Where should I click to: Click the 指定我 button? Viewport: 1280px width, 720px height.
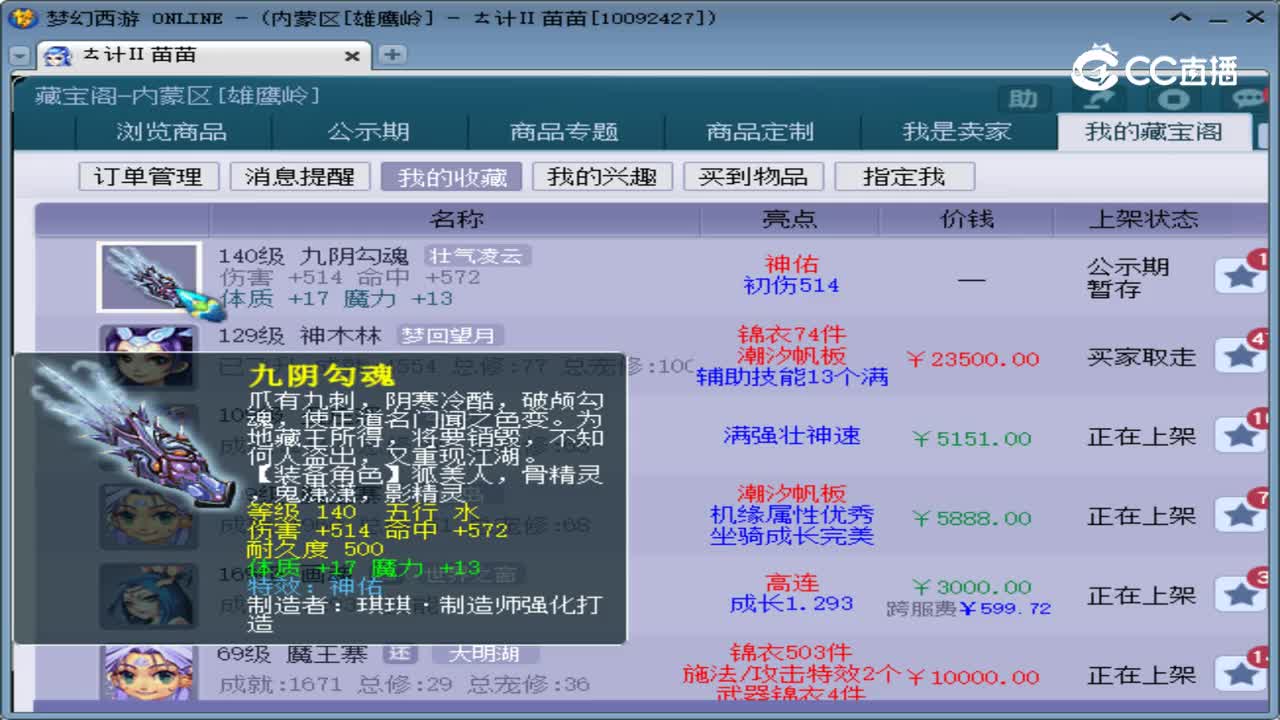click(x=904, y=176)
